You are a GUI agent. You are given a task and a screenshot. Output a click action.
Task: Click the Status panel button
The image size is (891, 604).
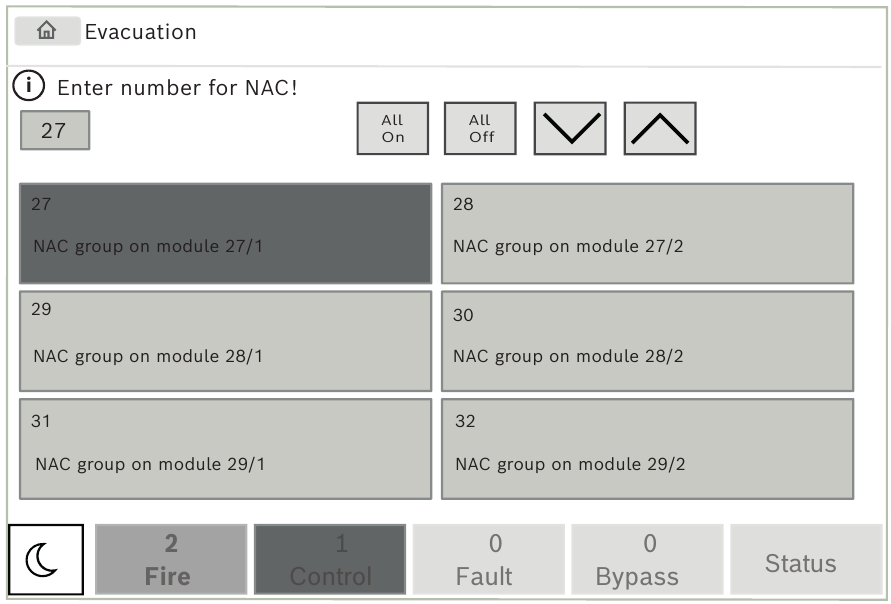point(806,559)
